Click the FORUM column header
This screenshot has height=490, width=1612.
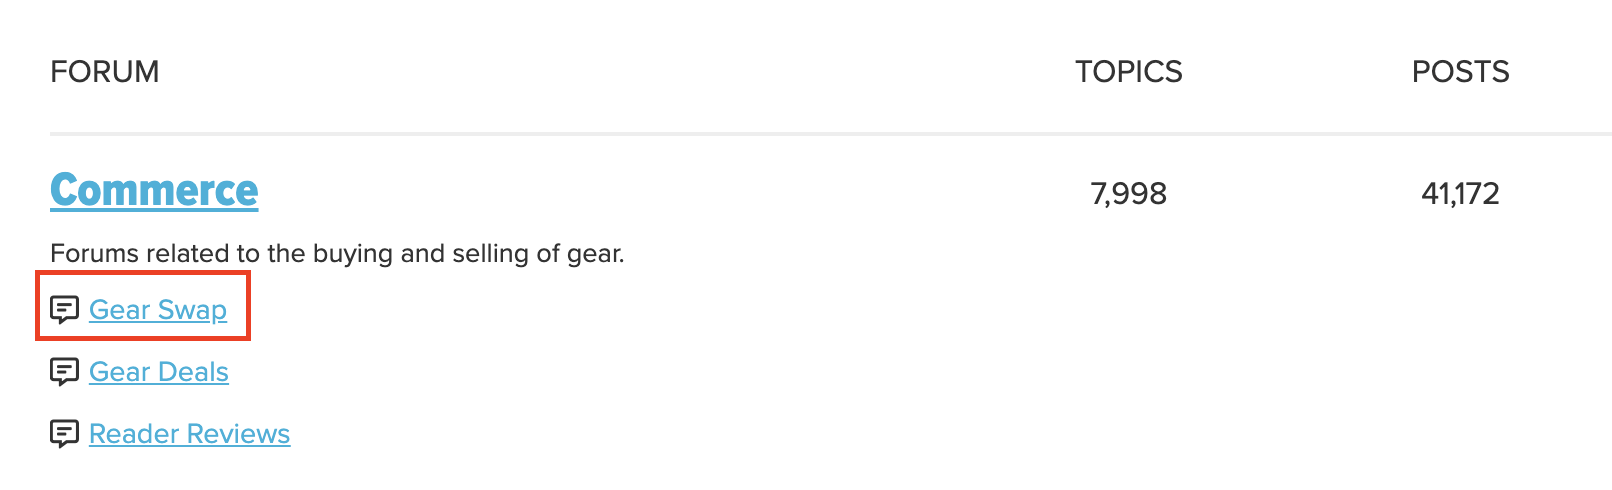(105, 72)
